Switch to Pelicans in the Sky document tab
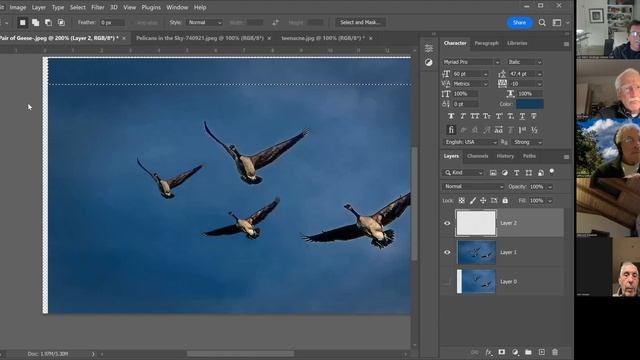The width and height of the screenshot is (640, 360). coord(200,38)
